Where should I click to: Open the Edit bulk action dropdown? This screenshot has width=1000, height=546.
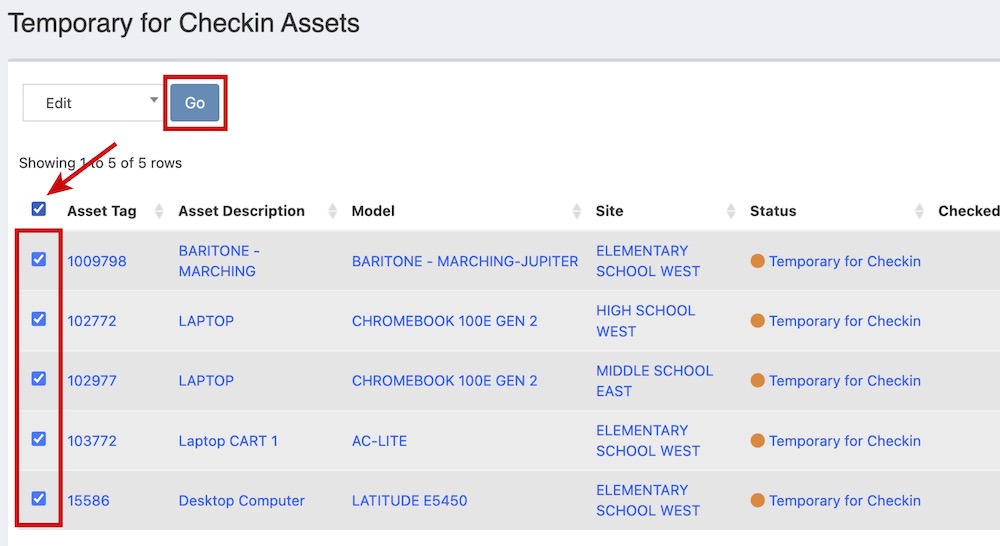[92, 103]
